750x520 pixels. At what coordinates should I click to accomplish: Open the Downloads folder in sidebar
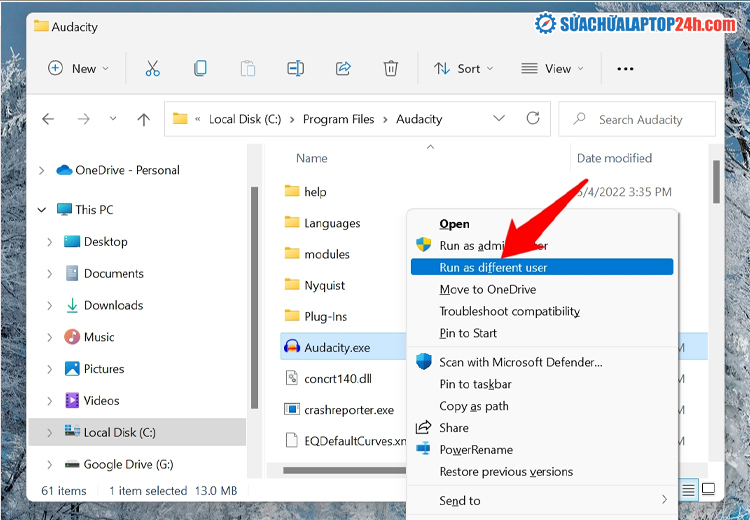pyautogui.click(x=113, y=305)
